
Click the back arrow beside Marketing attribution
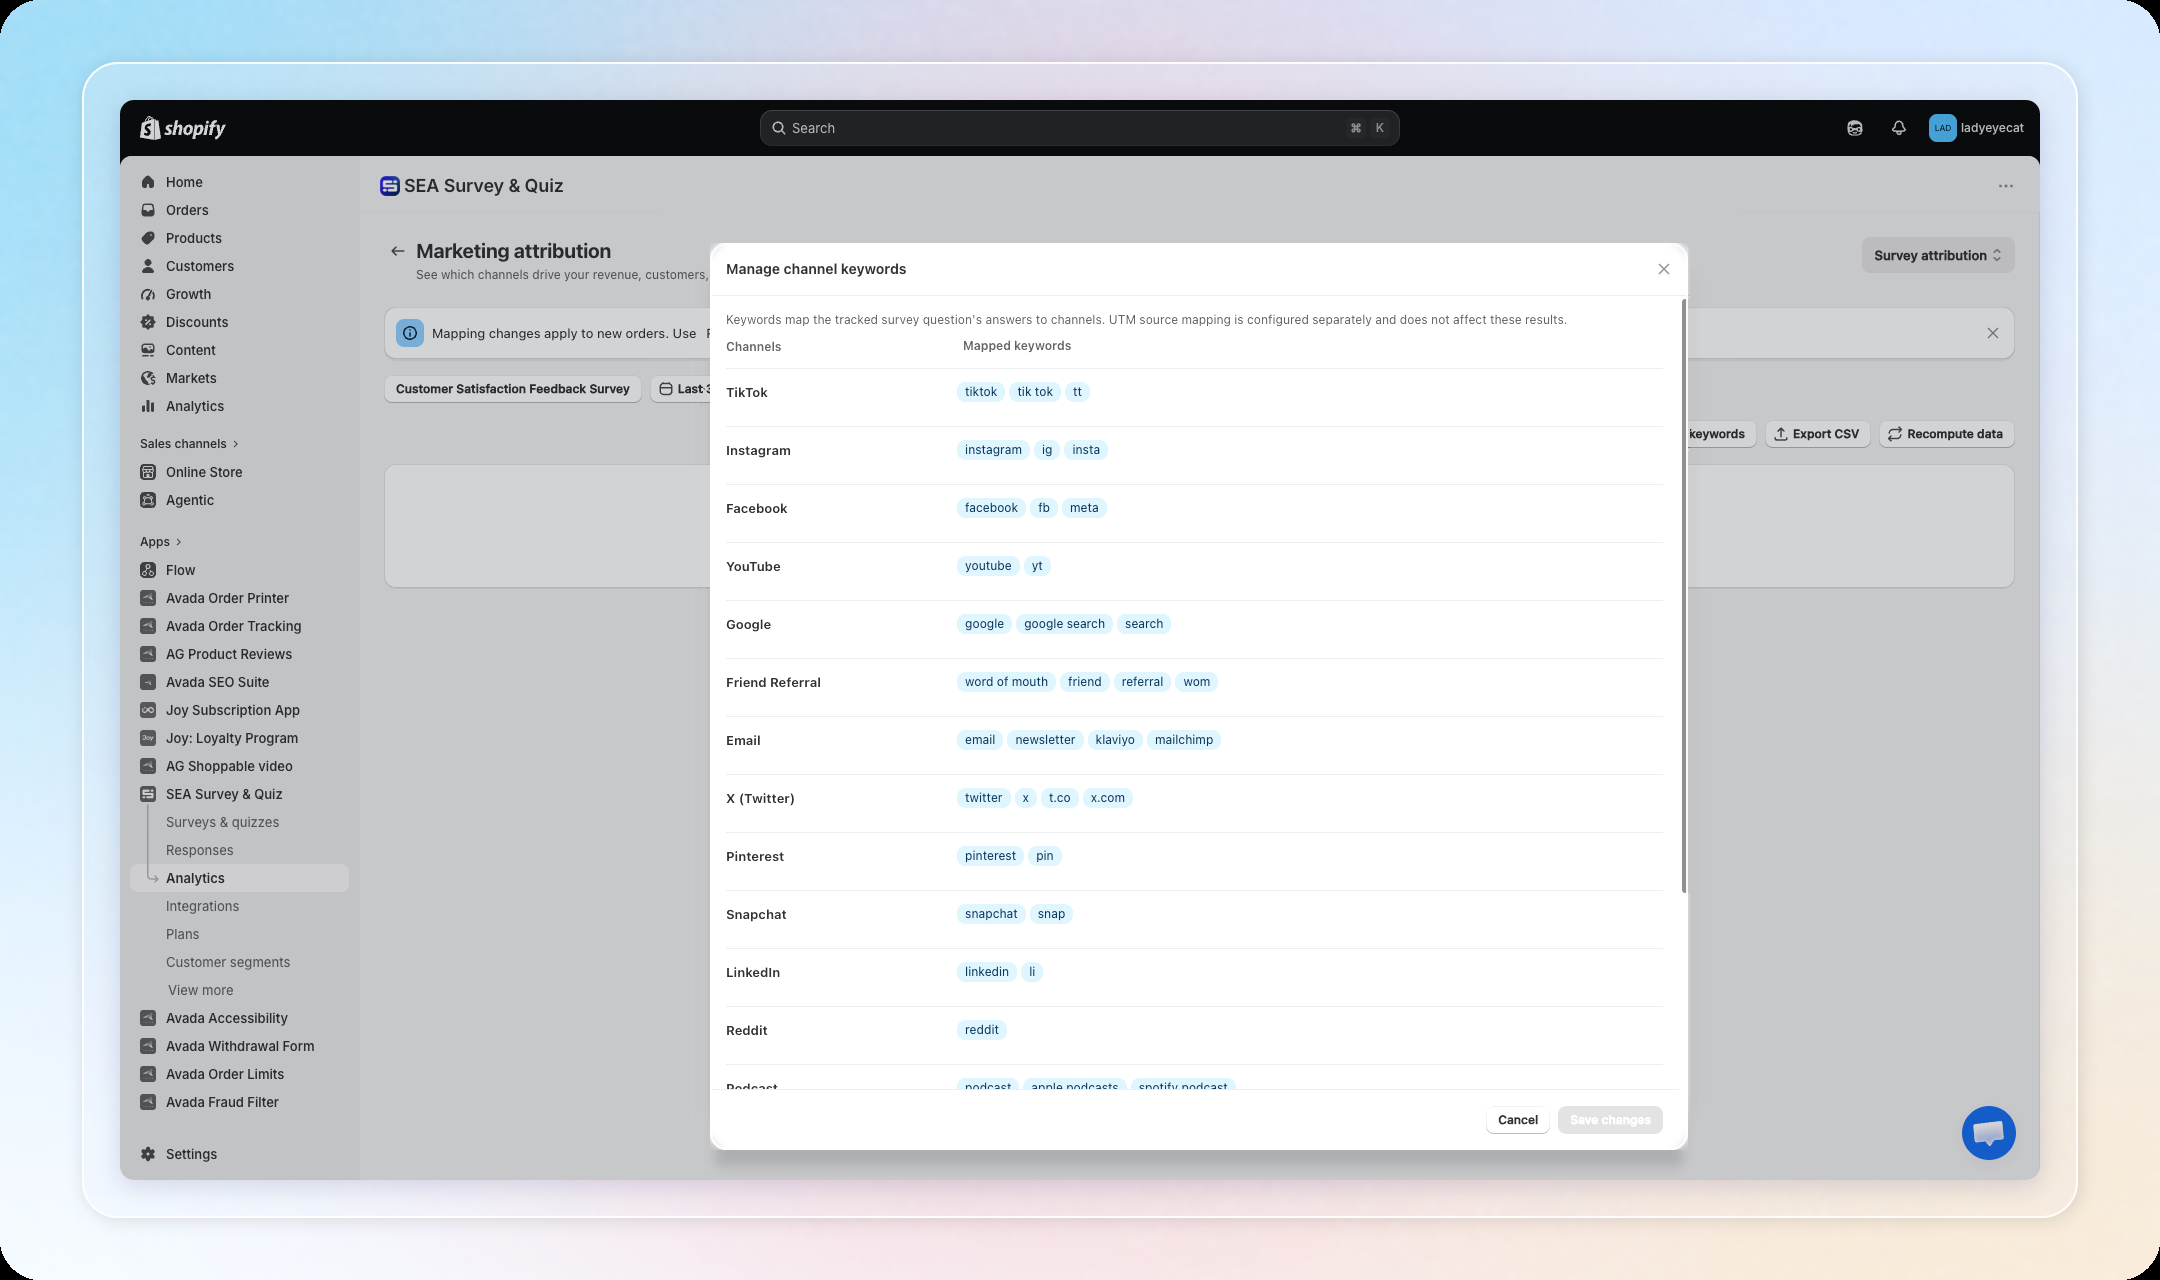[x=398, y=251]
